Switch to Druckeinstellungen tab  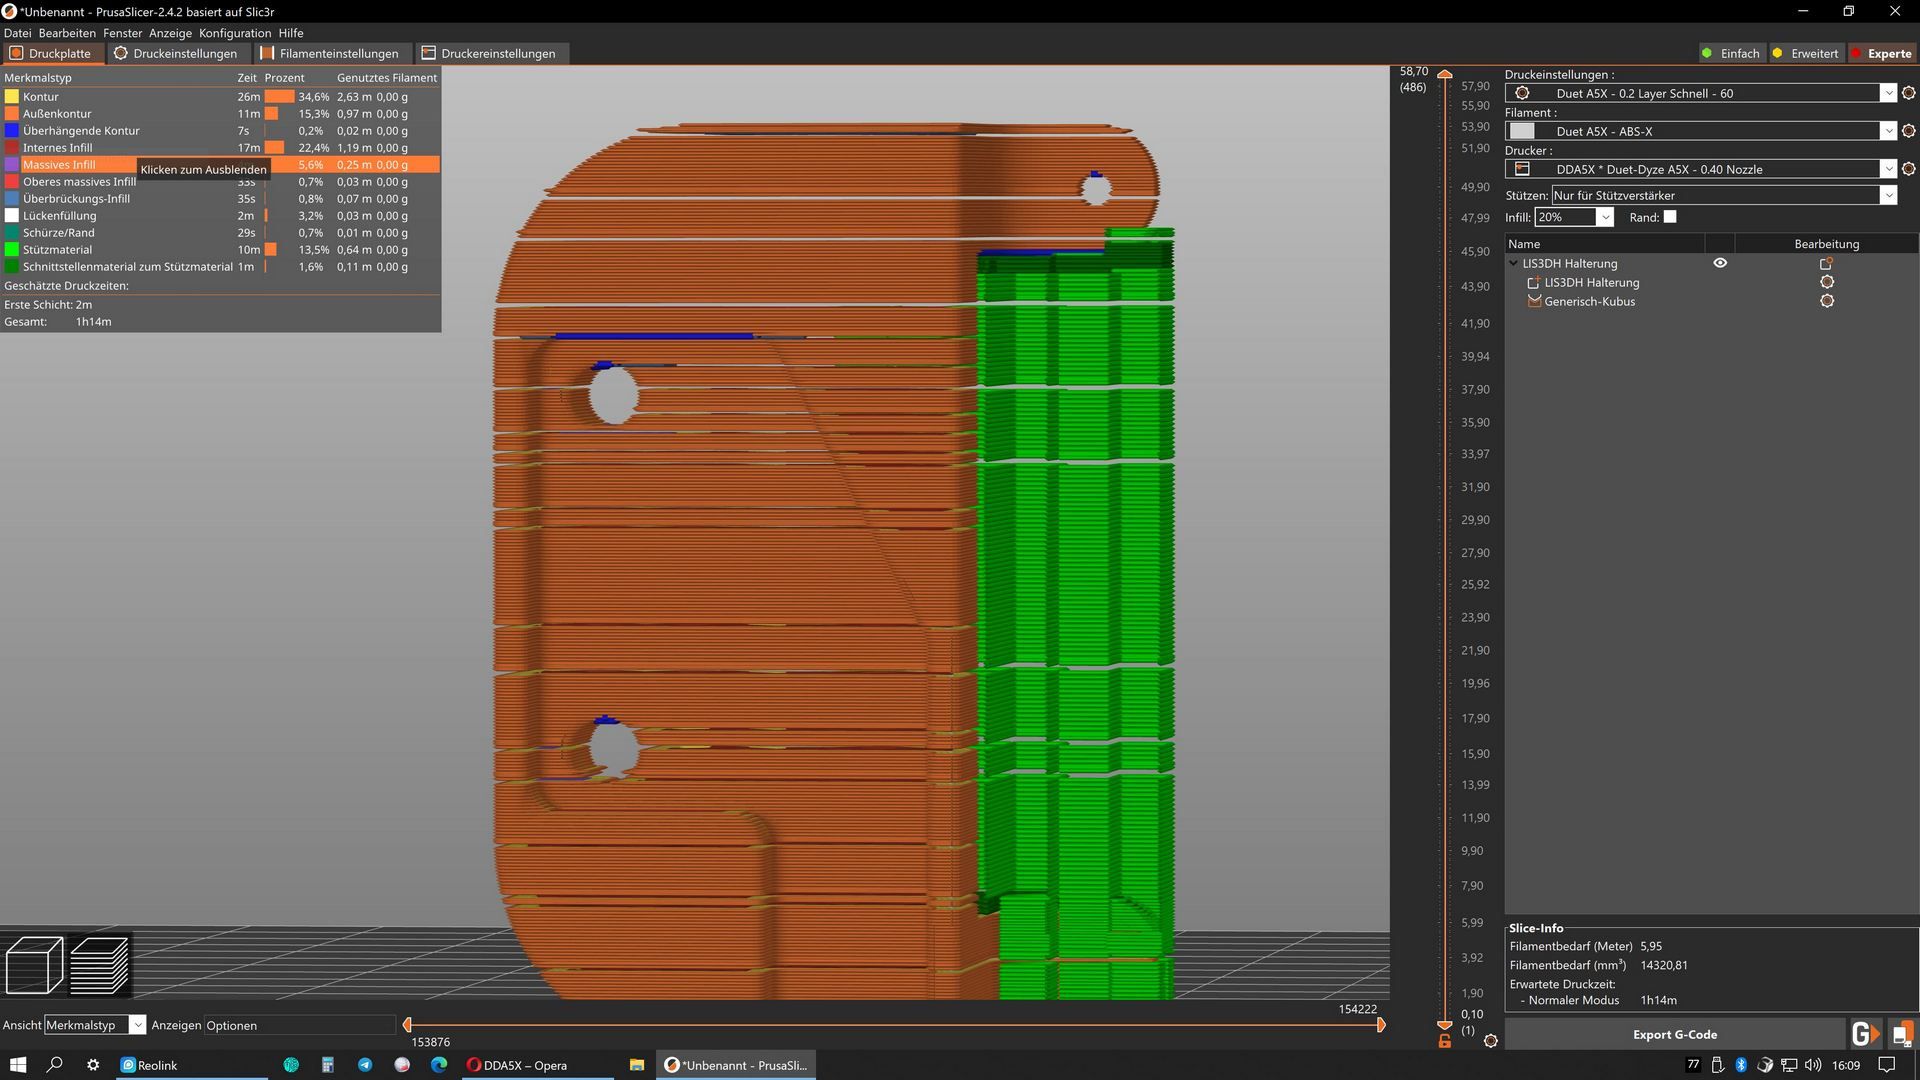point(176,53)
